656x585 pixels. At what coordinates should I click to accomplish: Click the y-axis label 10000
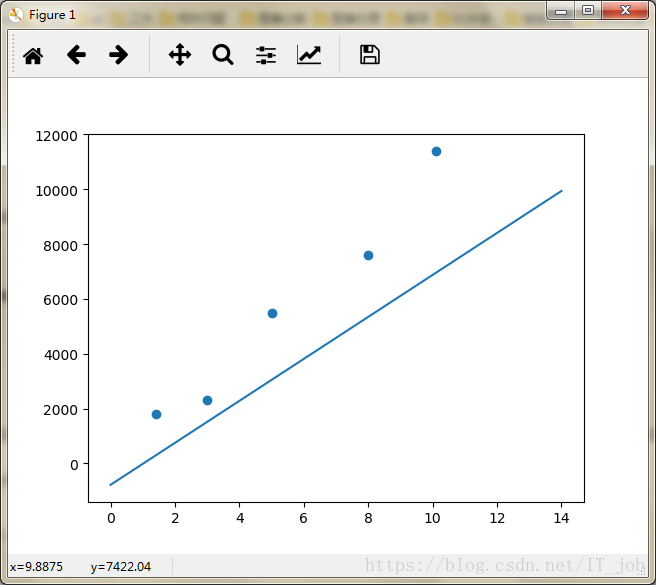[56, 191]
